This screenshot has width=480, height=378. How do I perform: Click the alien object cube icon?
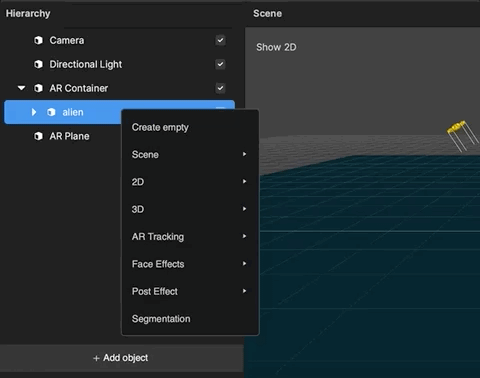click(51, 112)
